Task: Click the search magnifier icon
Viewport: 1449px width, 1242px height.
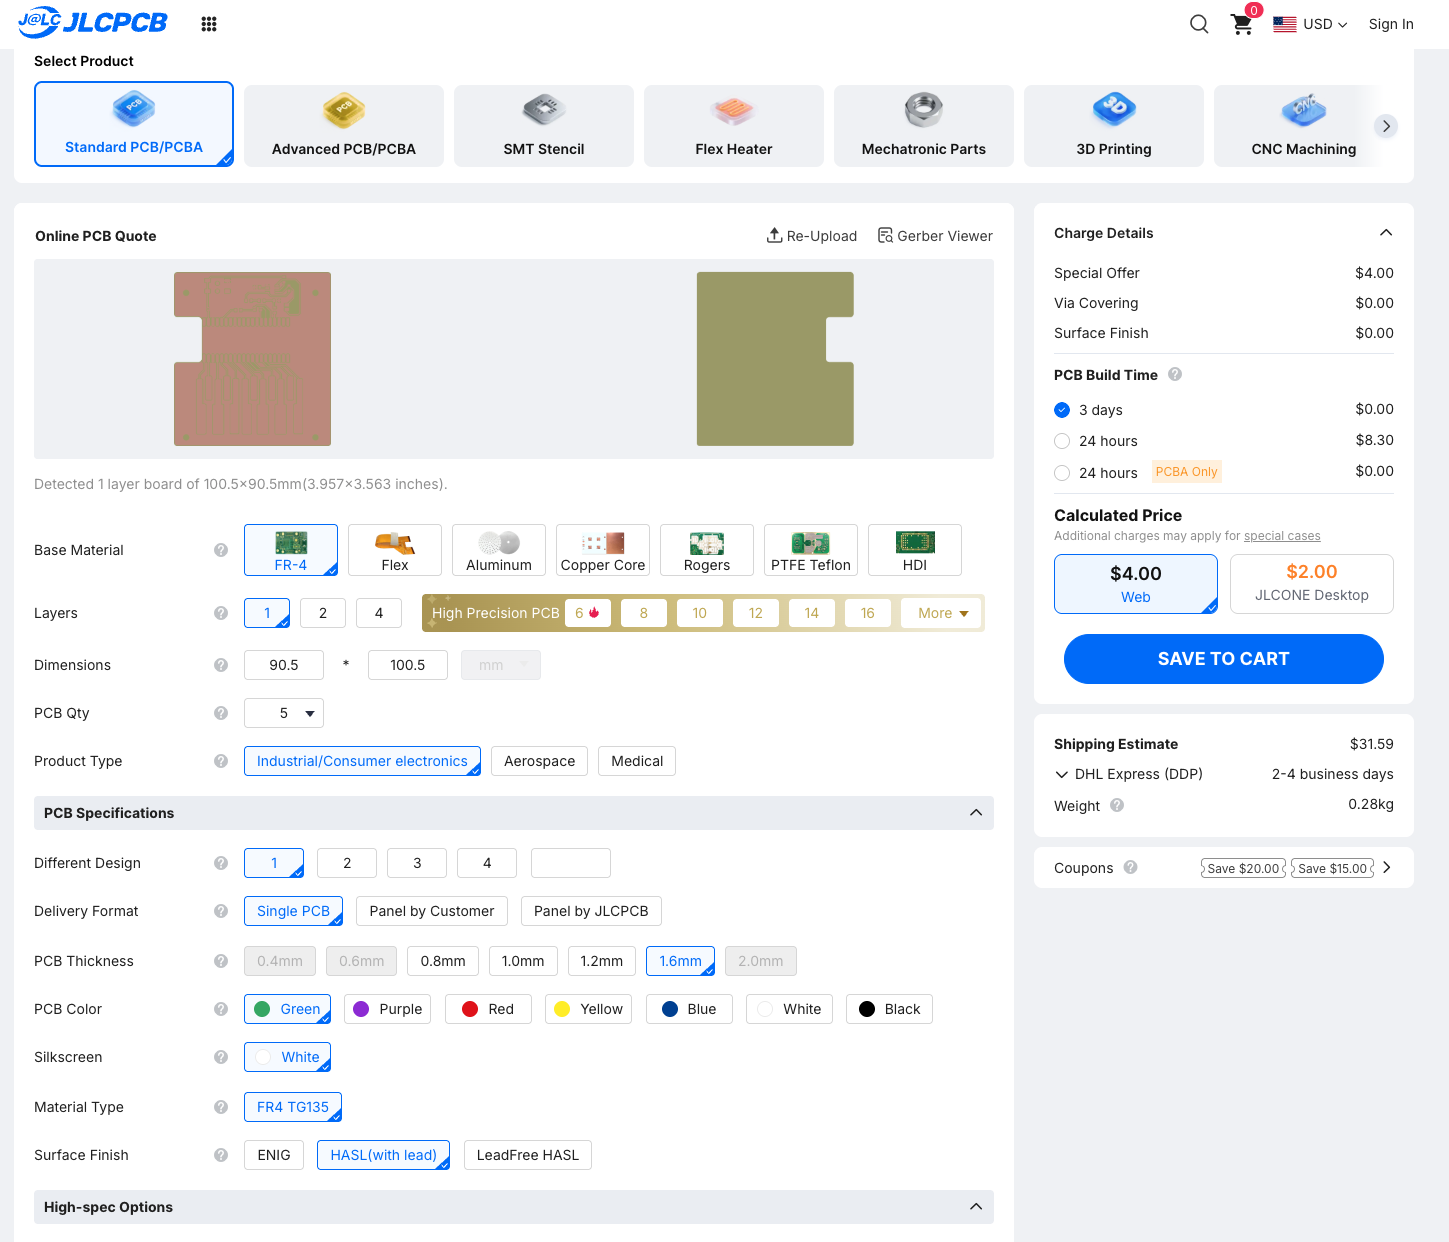Action: pos(1199,24)
